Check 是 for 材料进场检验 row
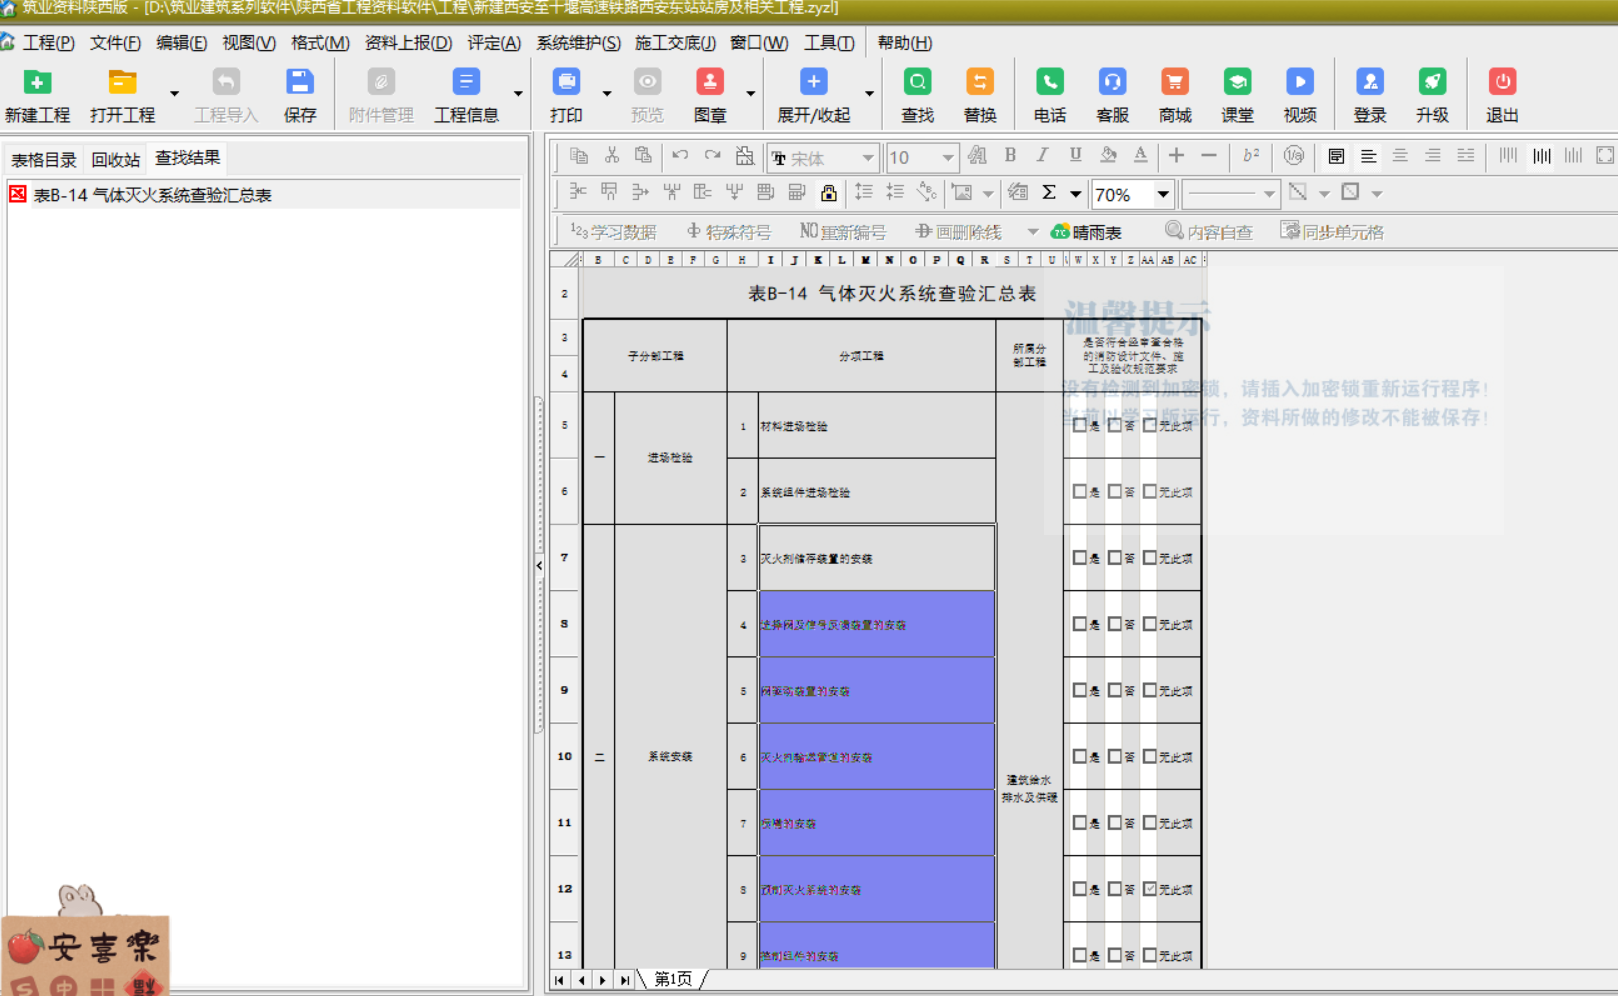This screenshot has height=996, width=1618. (x=1079, y=425)
